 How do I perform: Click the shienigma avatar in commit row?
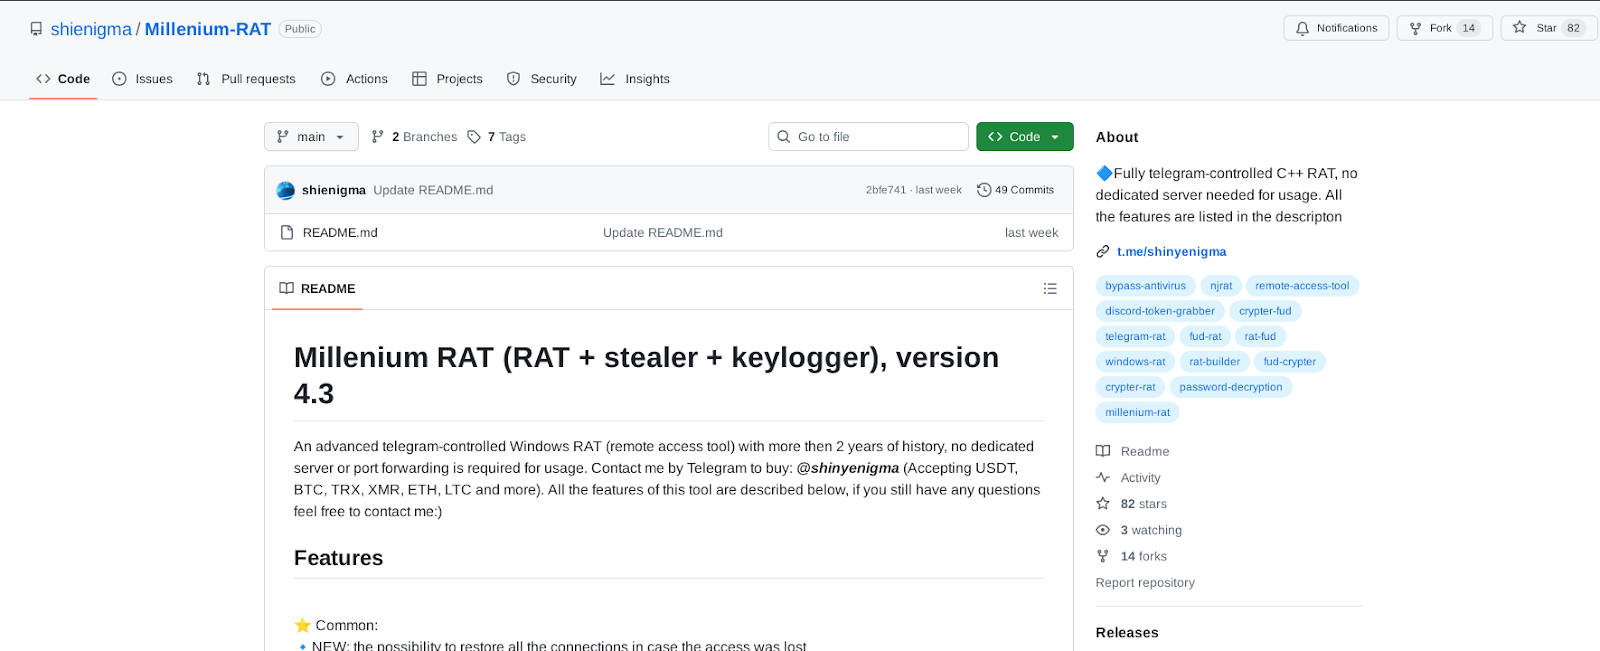click(x=285, y=190)
